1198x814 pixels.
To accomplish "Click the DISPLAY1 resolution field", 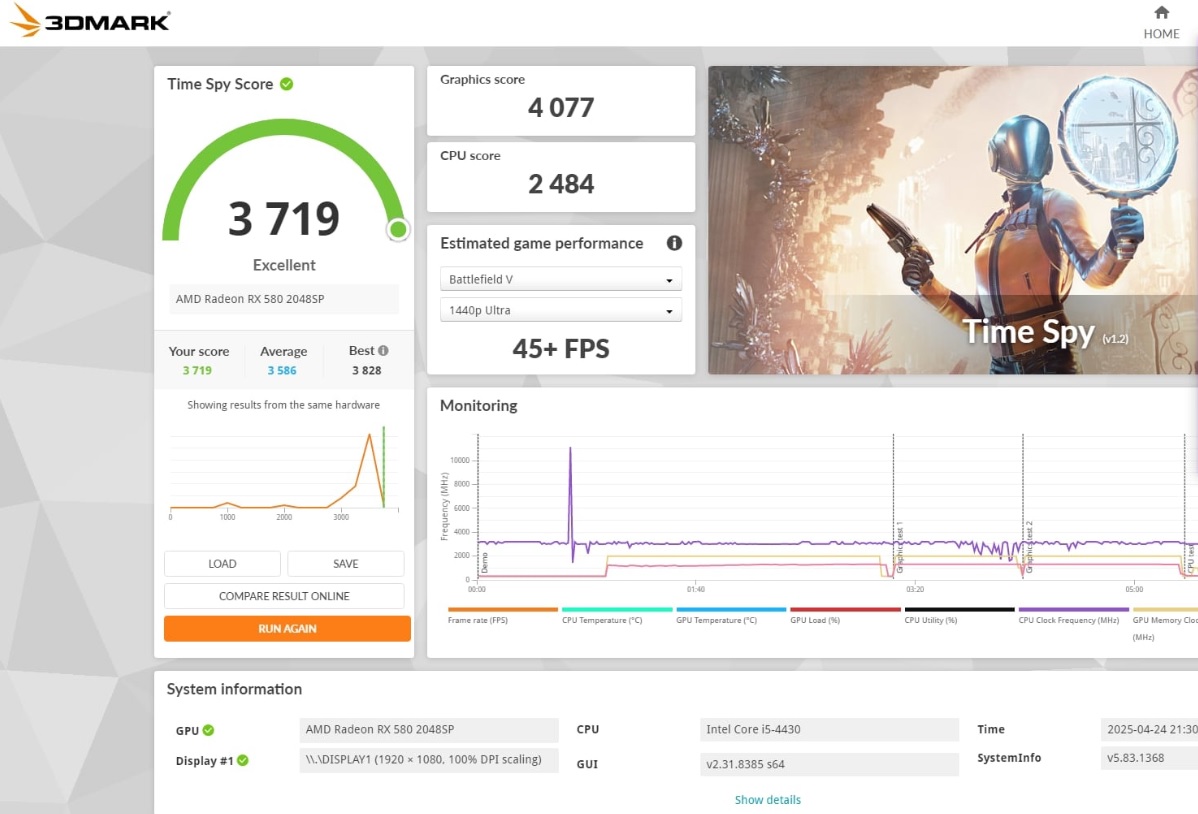I will click(429, 760).
